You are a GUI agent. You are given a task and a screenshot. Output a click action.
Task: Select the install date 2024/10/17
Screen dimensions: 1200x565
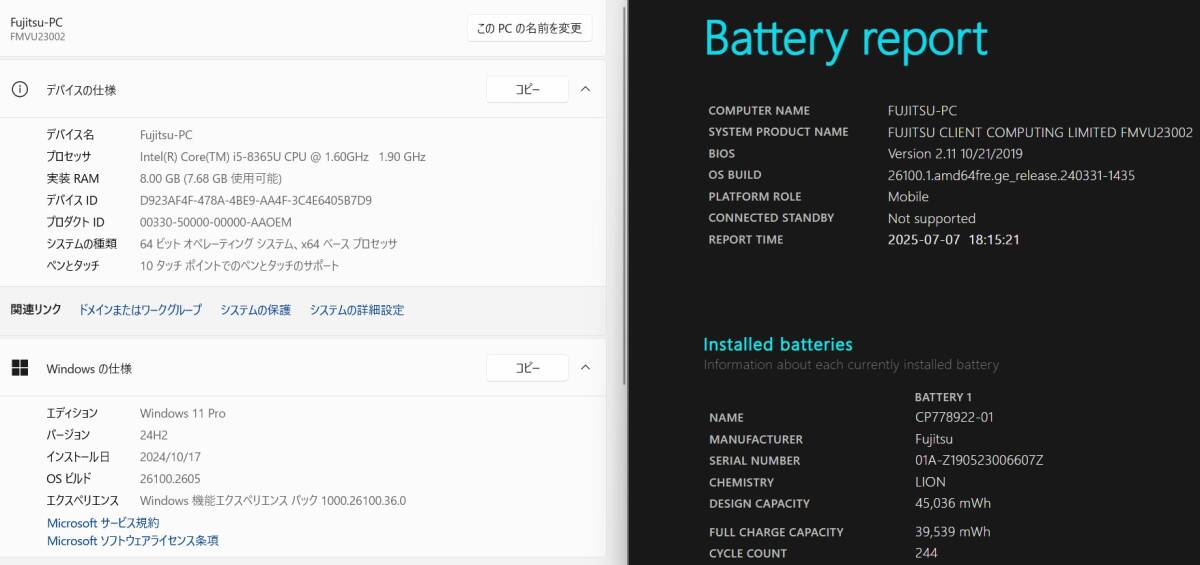click(170, 457)
